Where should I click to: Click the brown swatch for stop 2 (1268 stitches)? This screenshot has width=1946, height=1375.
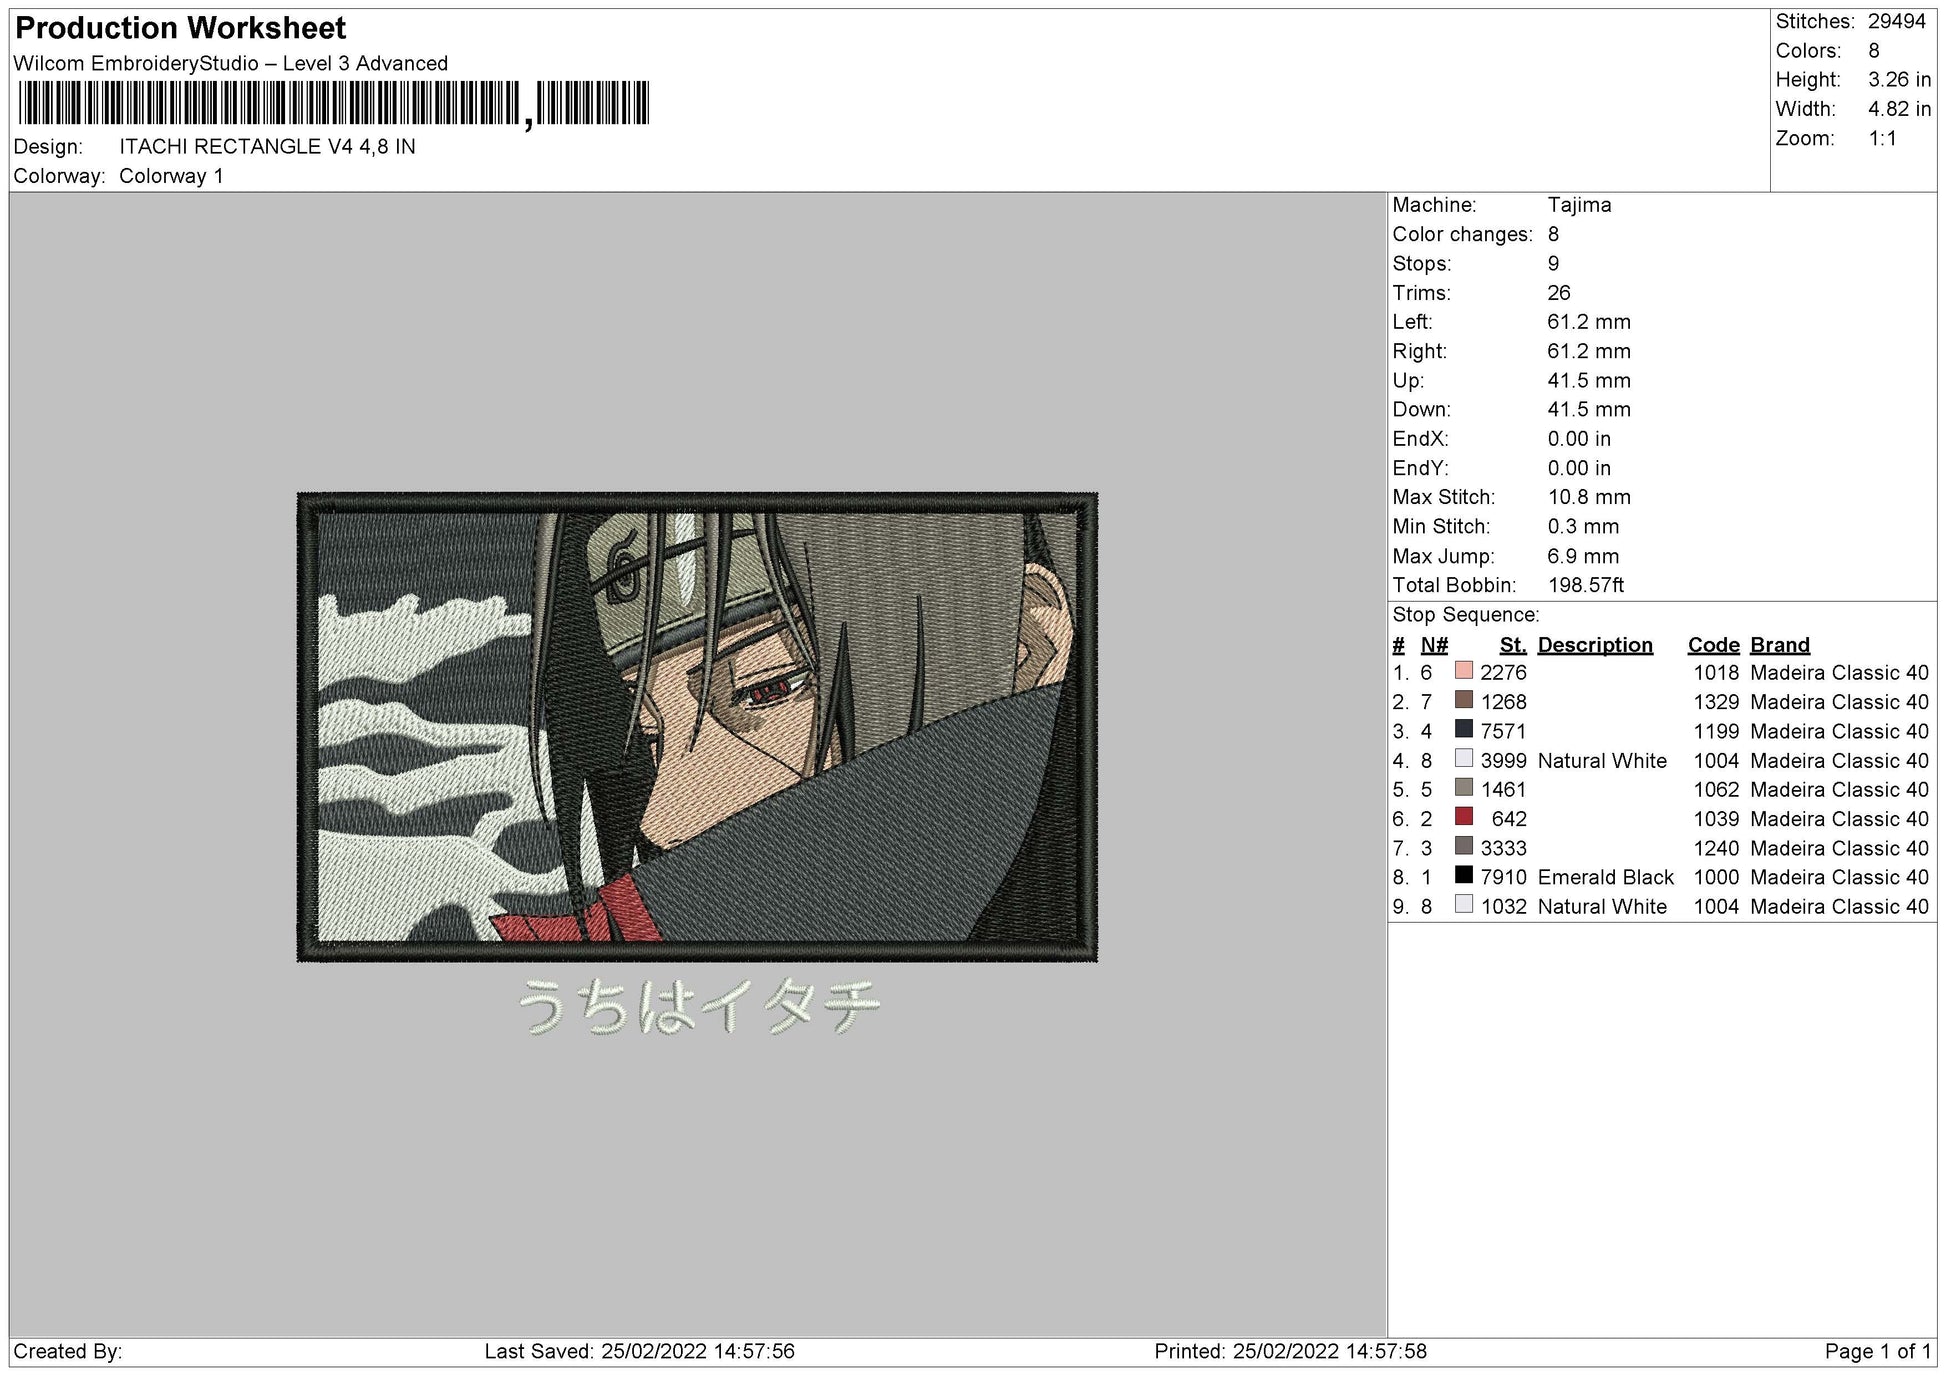click(1464, 700)
